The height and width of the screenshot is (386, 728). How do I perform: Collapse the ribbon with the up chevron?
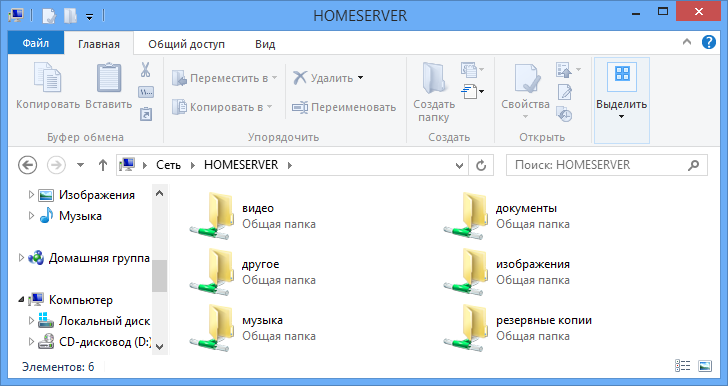click(687, 42)
